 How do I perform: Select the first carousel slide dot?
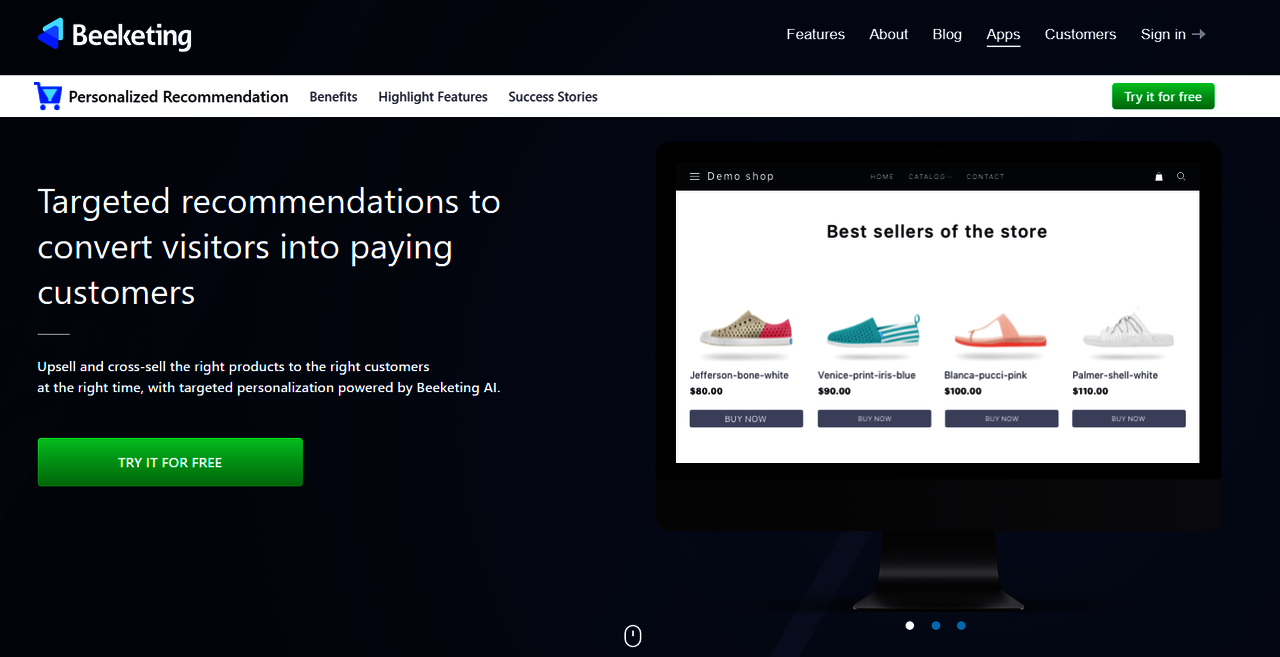tap(910, 626)
